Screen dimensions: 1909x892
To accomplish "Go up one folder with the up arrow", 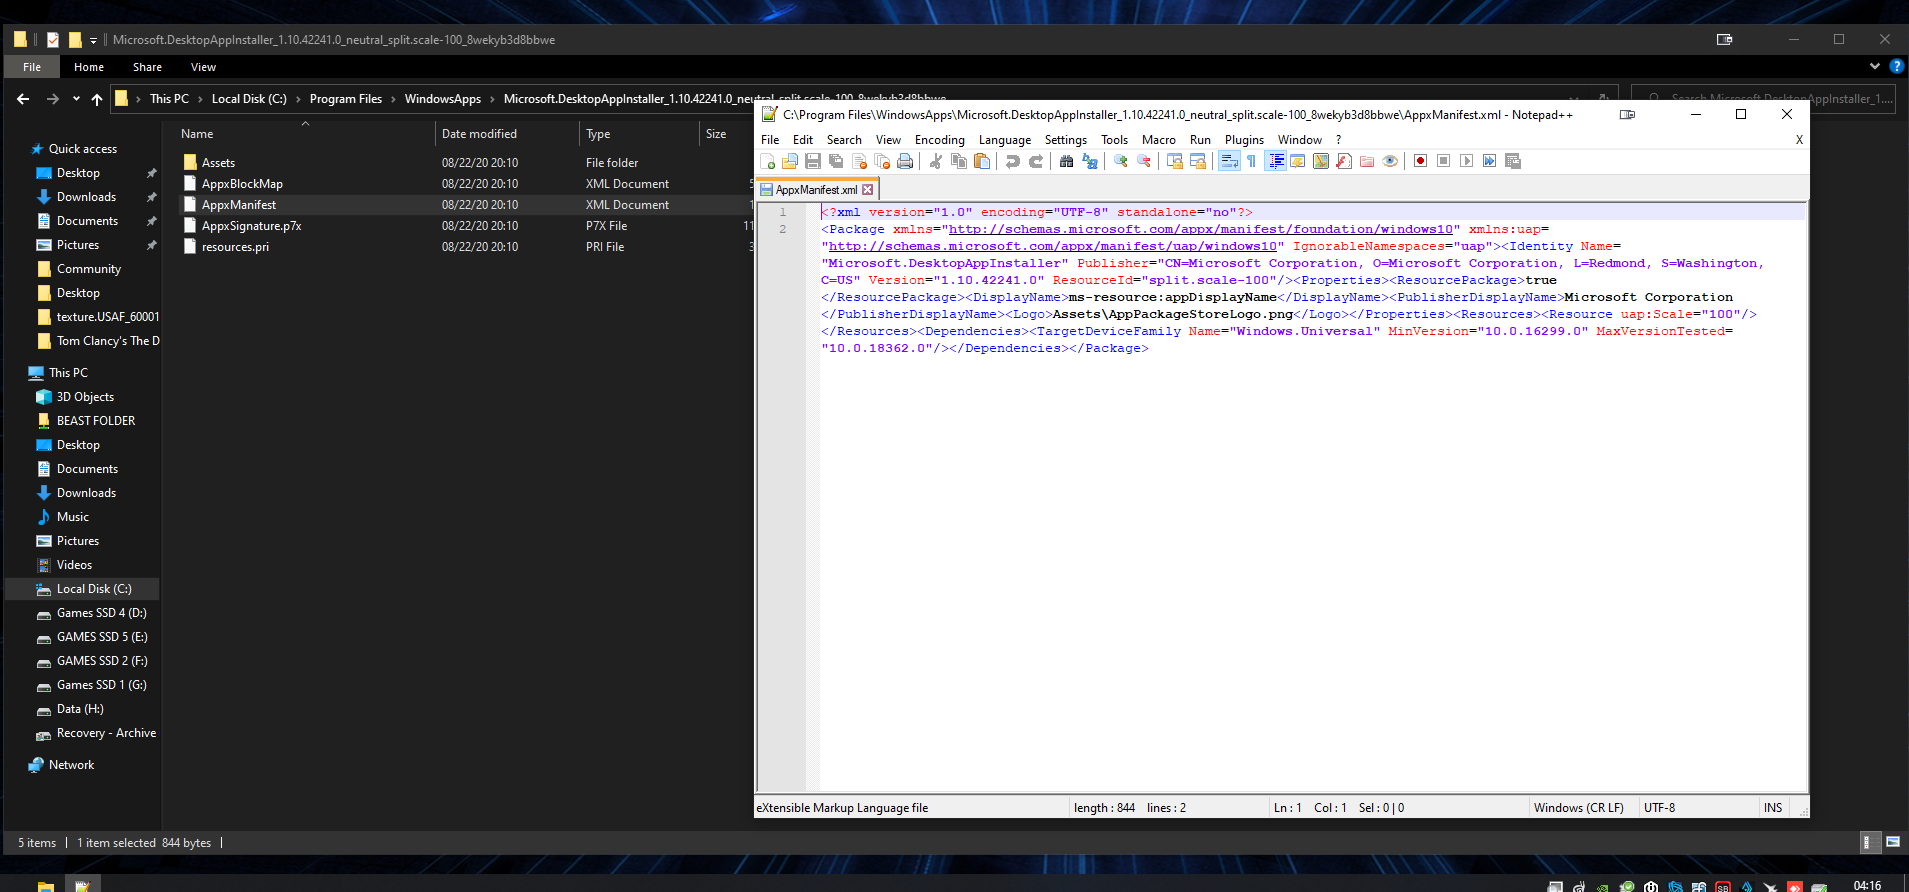I will pyautogui.click(x=97, y=99).
